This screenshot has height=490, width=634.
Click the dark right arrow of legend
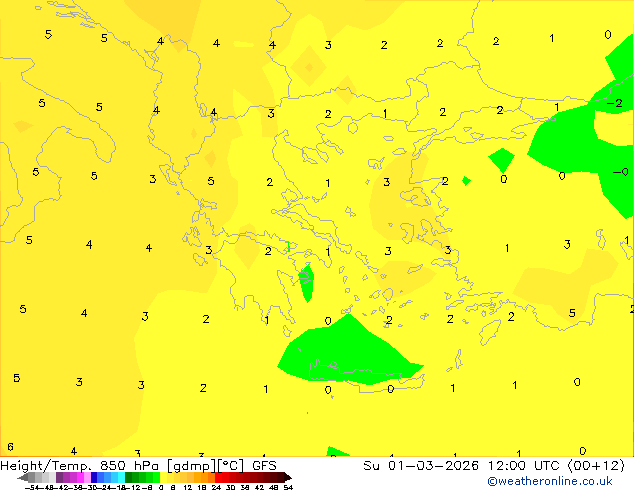pyautogui.click(x=287, y=478)
